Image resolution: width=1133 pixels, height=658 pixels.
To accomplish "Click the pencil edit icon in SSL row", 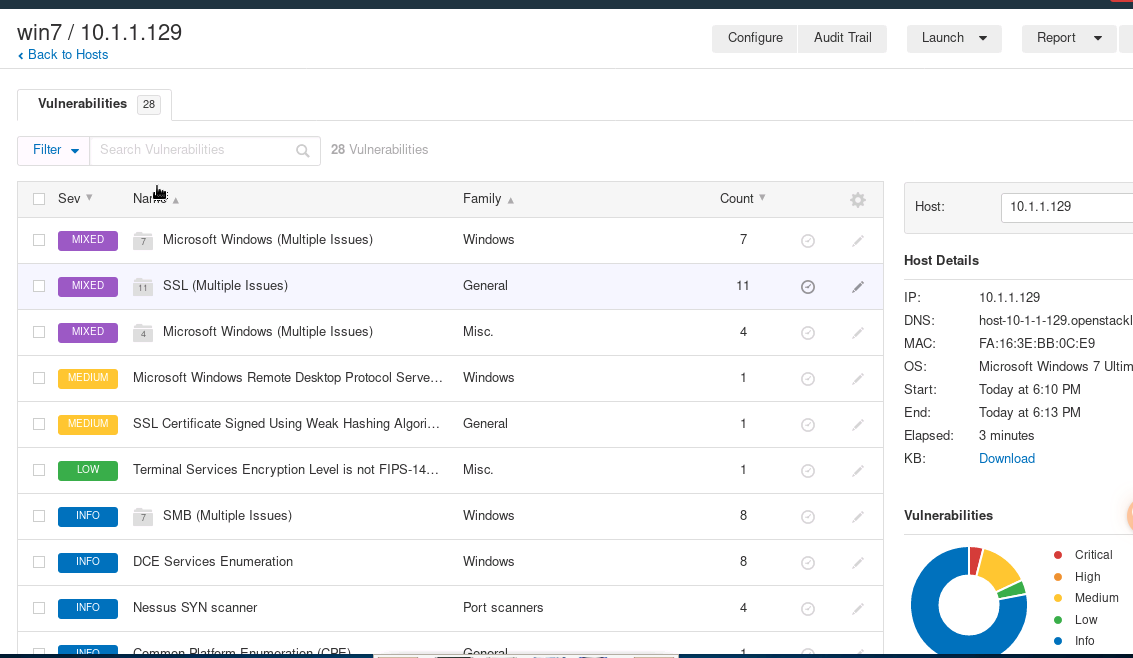I will [x=857, y=287].
